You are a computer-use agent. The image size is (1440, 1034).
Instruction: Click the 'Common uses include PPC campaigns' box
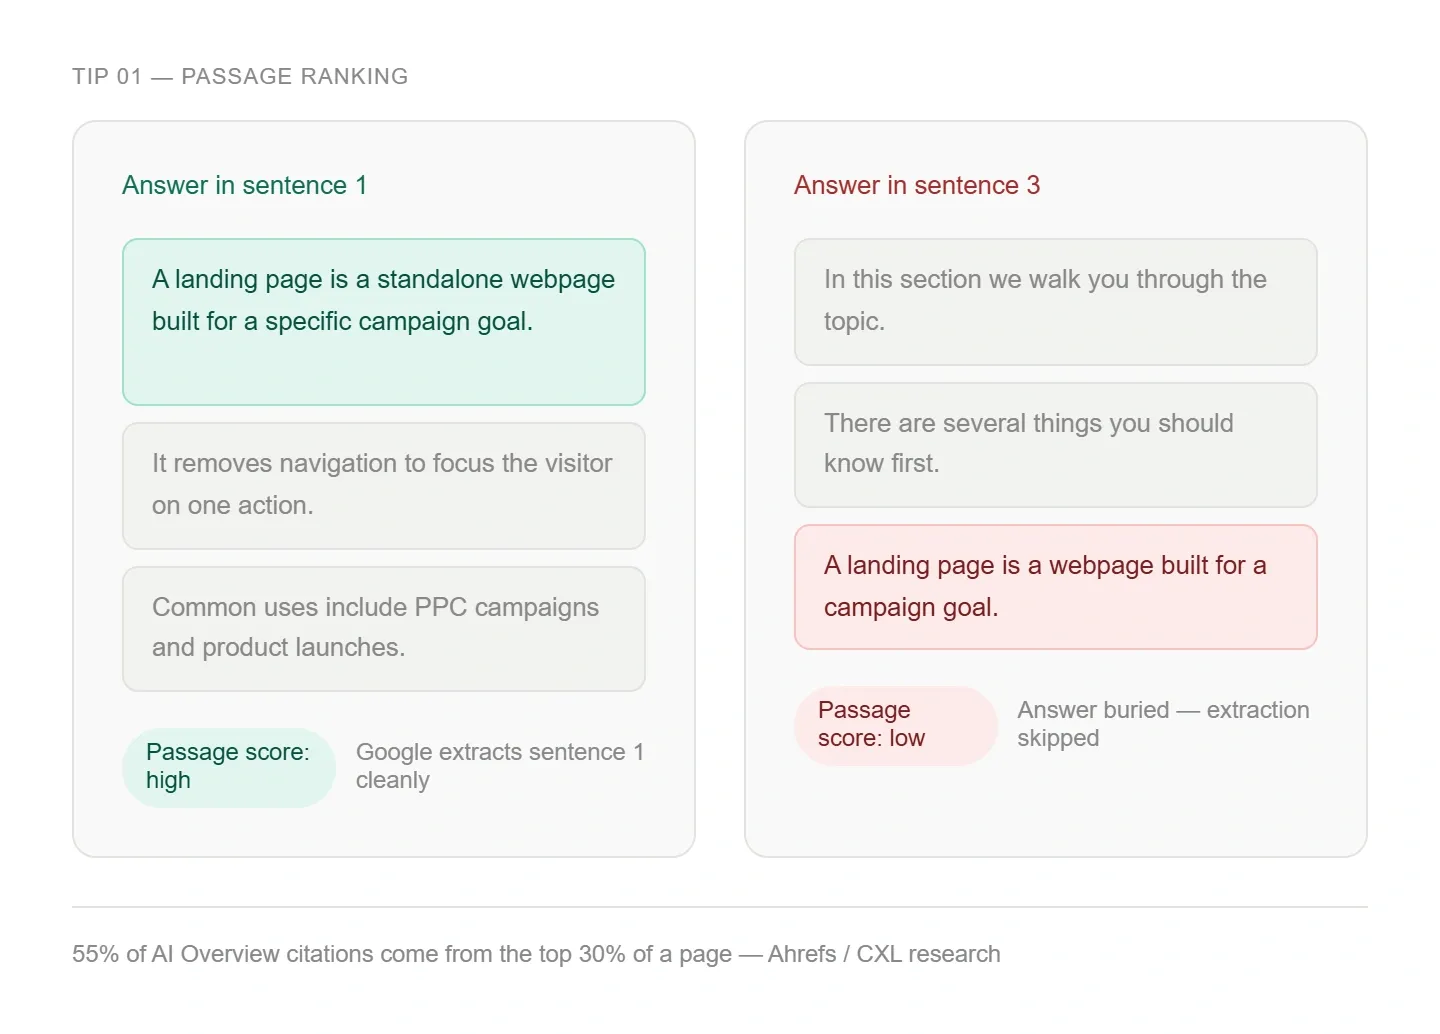383,628
